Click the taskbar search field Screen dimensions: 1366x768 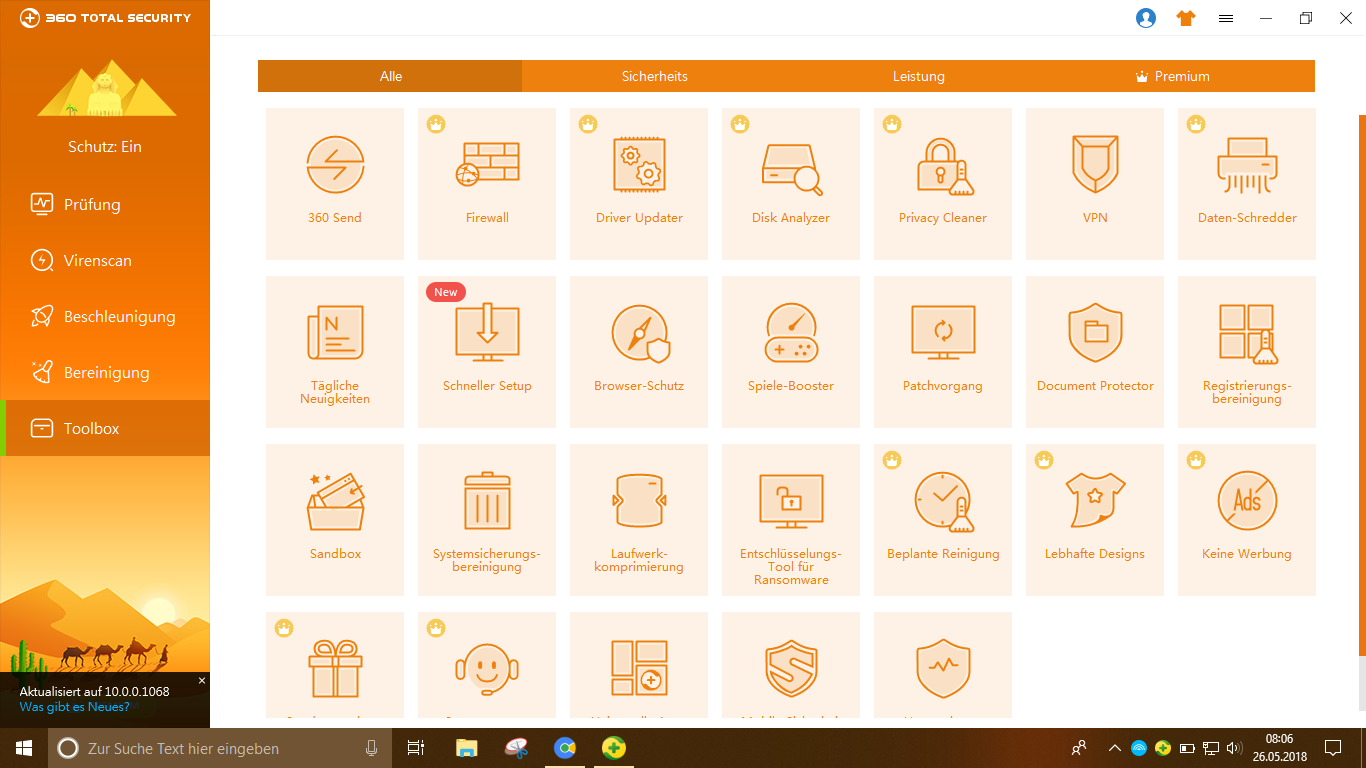pos(221,748)
